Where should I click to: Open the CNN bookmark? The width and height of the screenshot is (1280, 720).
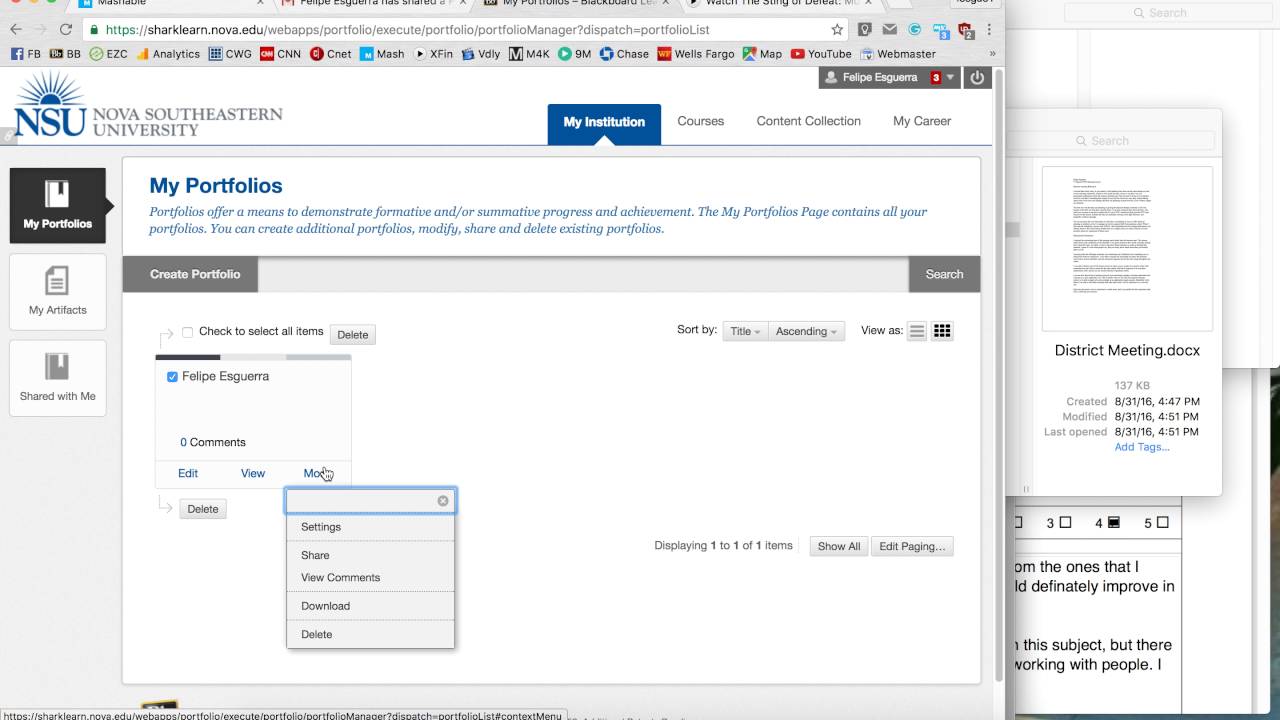[x=280, y=54]
